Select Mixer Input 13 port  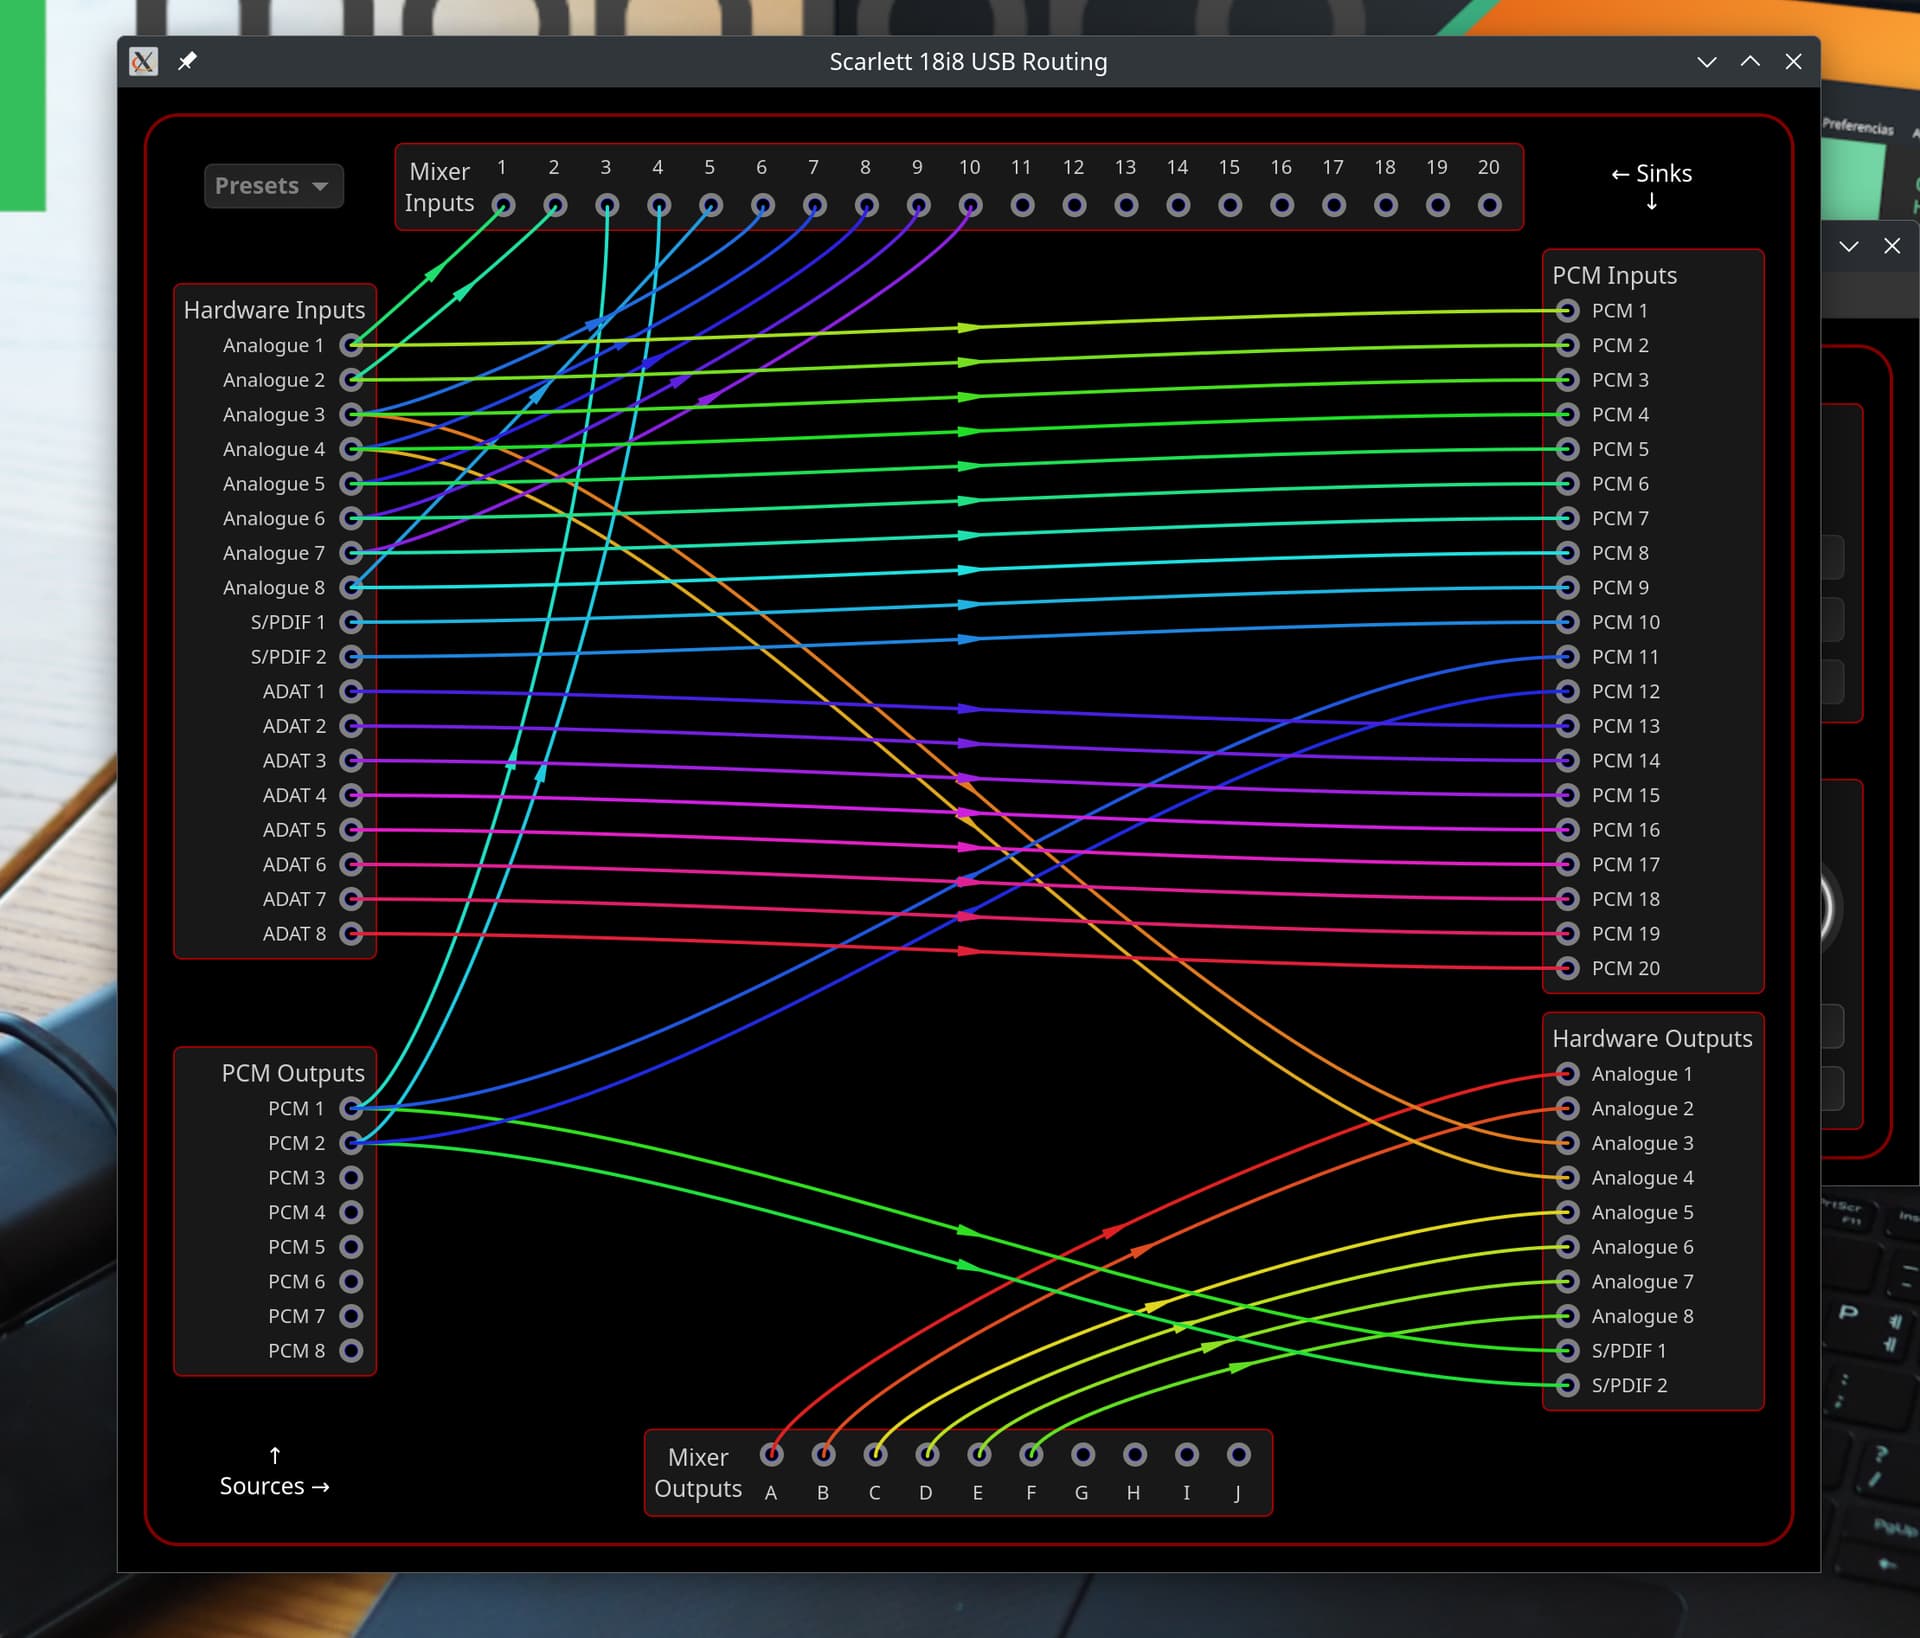pos(1126,205)
